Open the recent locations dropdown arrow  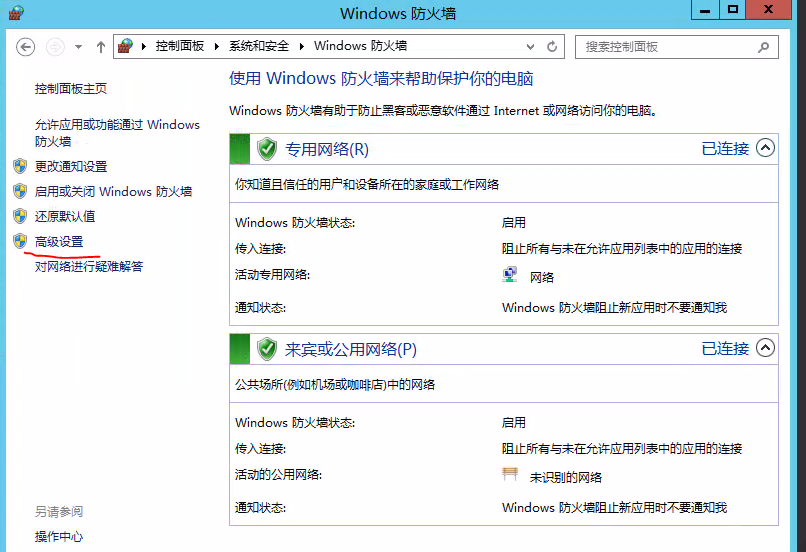(x=78, y=47)
